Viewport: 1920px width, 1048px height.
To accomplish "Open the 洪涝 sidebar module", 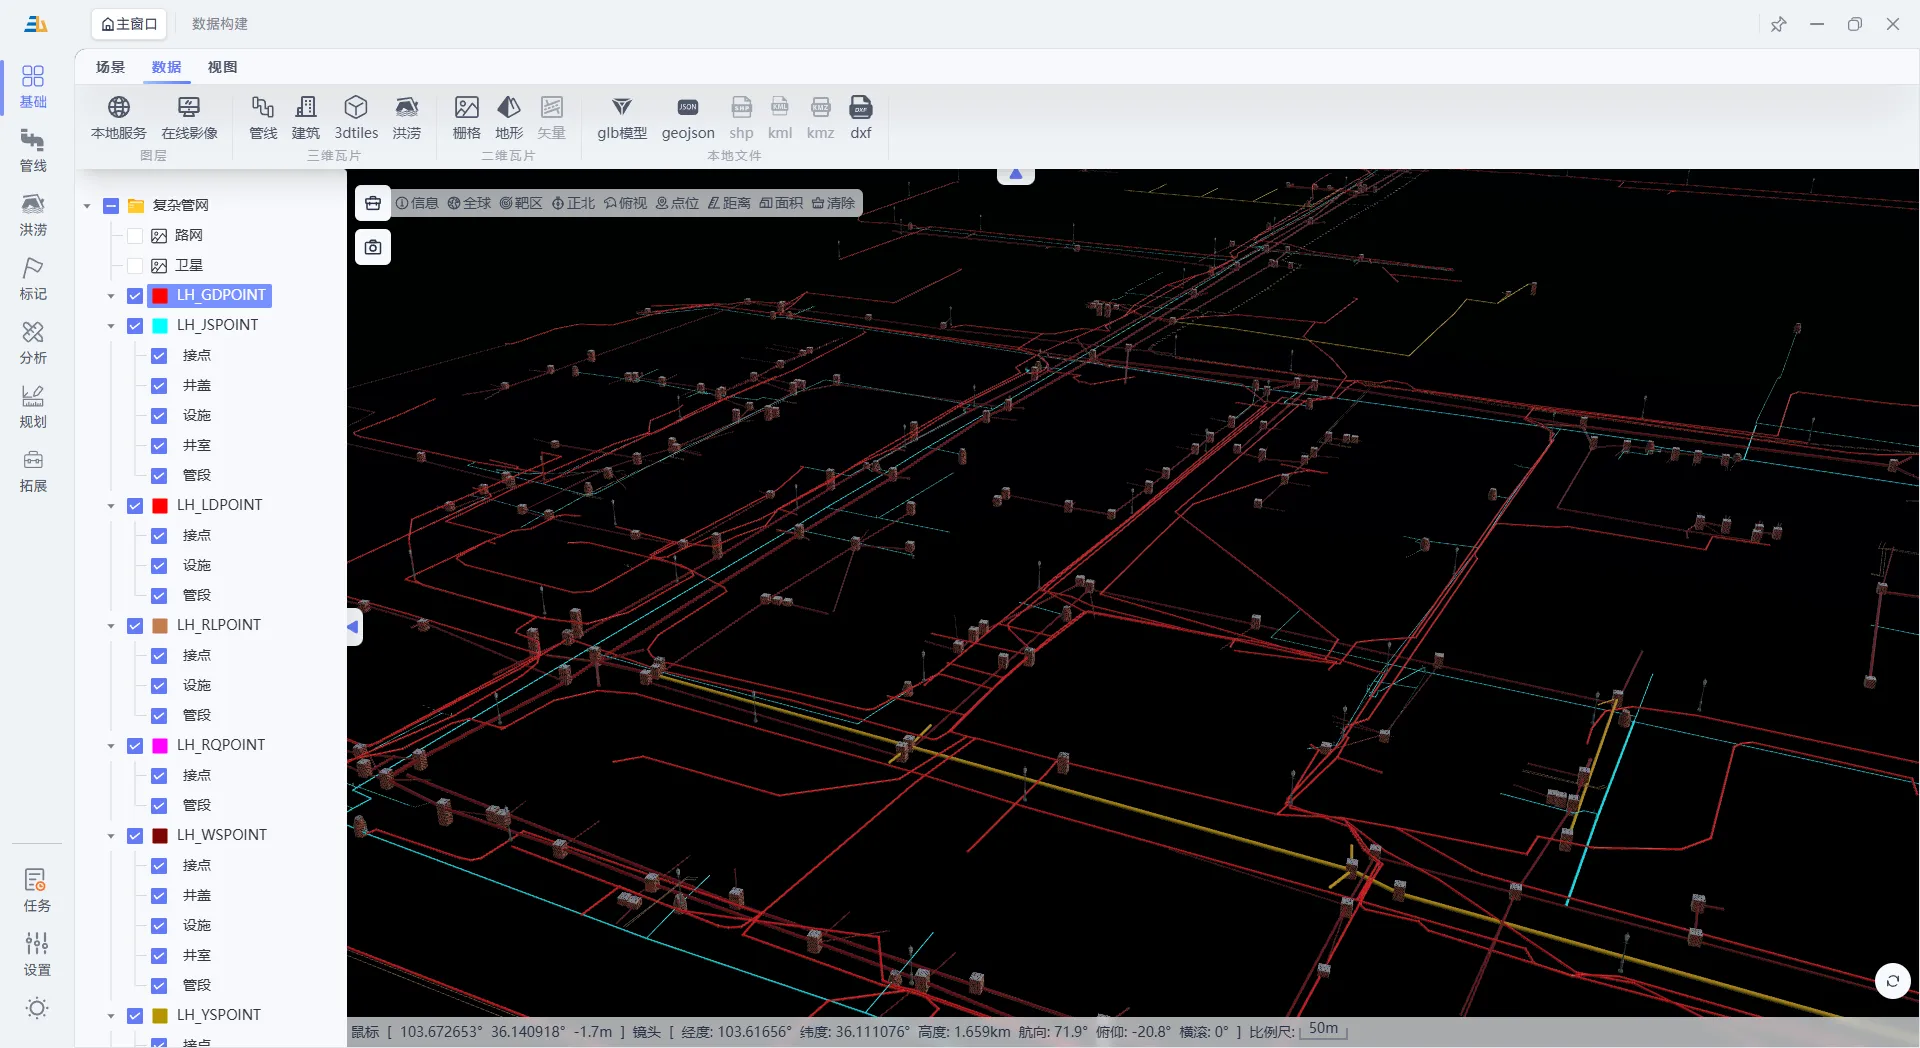I will coord(33,215).
